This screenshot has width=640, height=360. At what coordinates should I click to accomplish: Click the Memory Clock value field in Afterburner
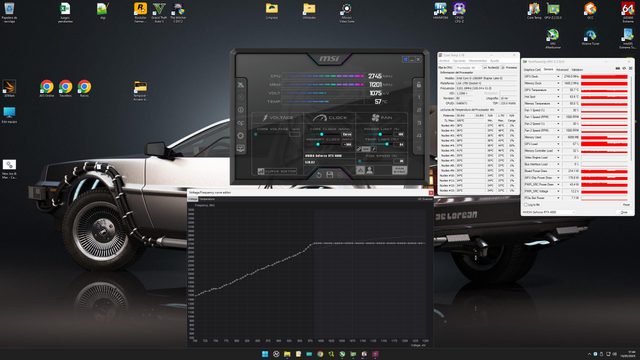(347, 144)
